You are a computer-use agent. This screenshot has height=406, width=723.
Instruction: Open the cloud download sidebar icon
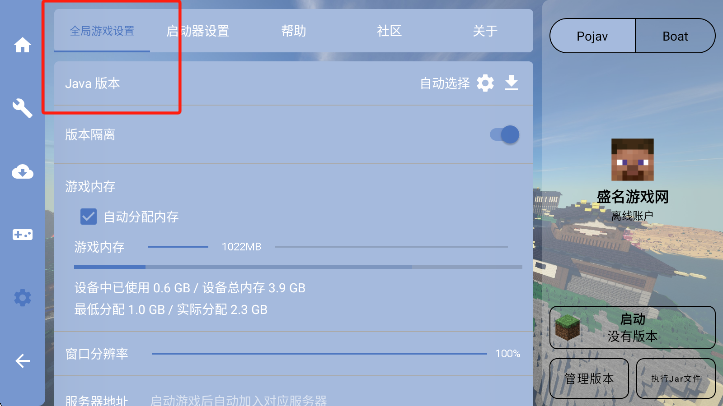pyautogui.click(x=22, y=172)
